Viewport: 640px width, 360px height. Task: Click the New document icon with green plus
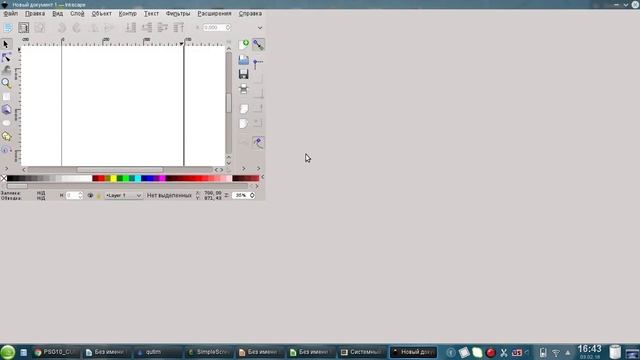pyautogui.click(x=244, y=44)
